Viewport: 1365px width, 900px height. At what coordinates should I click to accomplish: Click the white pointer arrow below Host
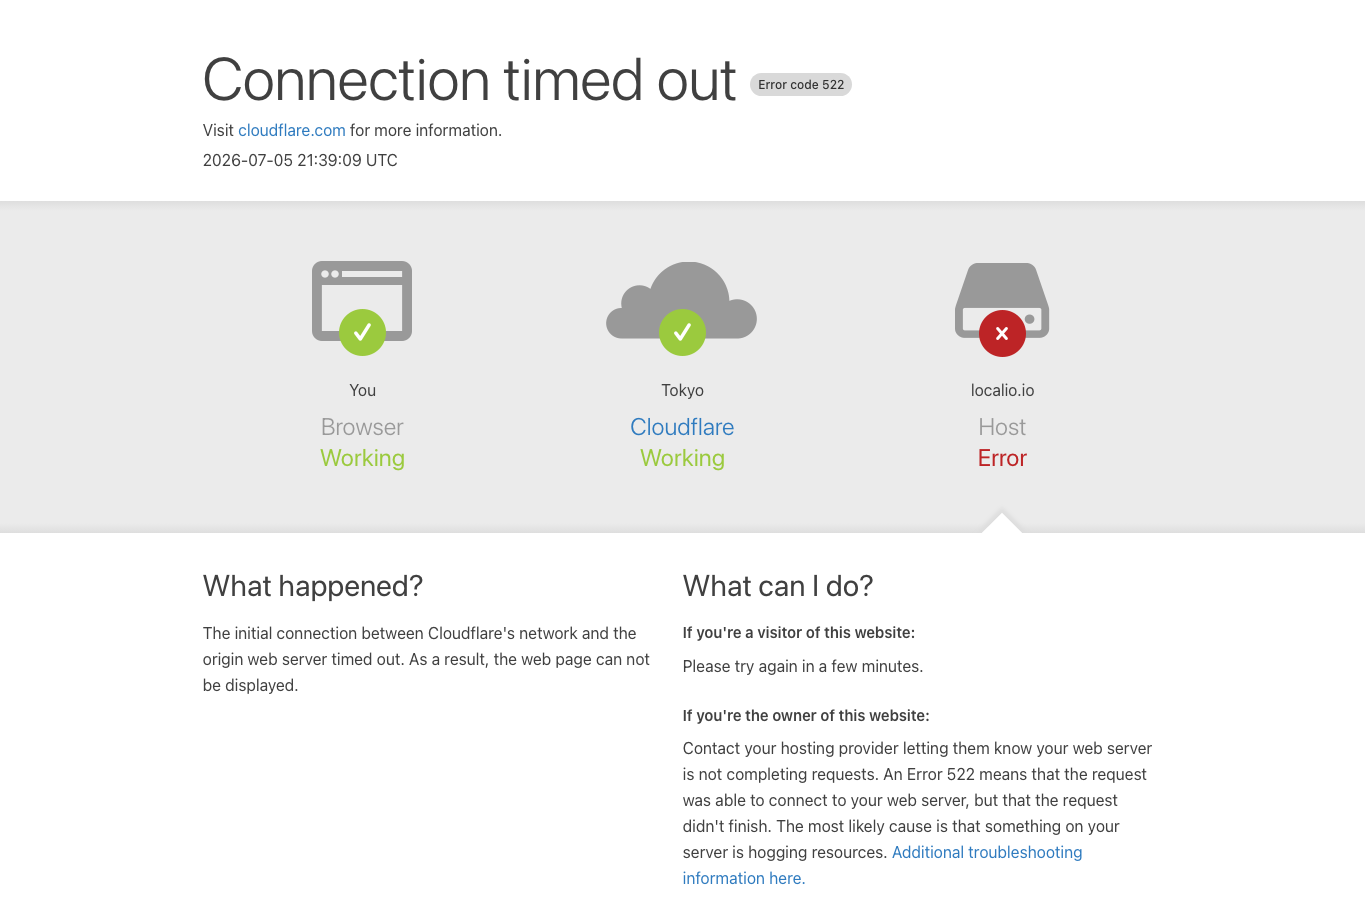coord(1002,523)
